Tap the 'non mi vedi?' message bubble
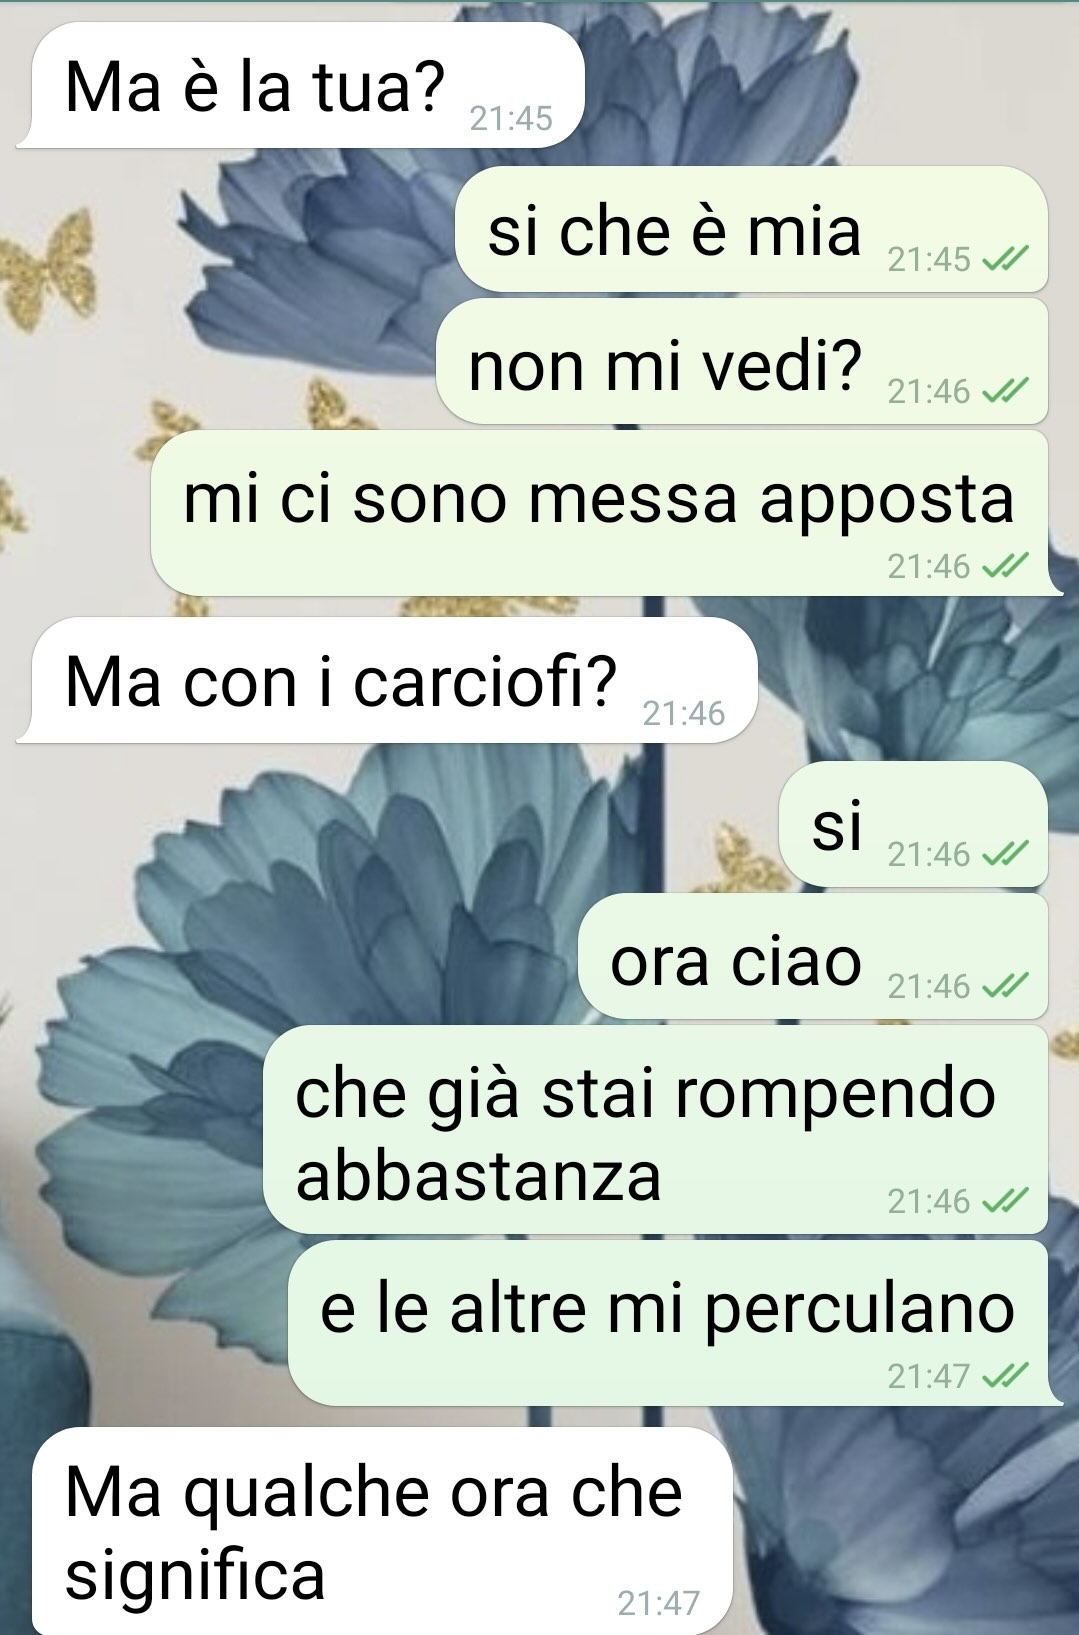The height and width of the screenshot is (1635, 1079). [742, 361]
